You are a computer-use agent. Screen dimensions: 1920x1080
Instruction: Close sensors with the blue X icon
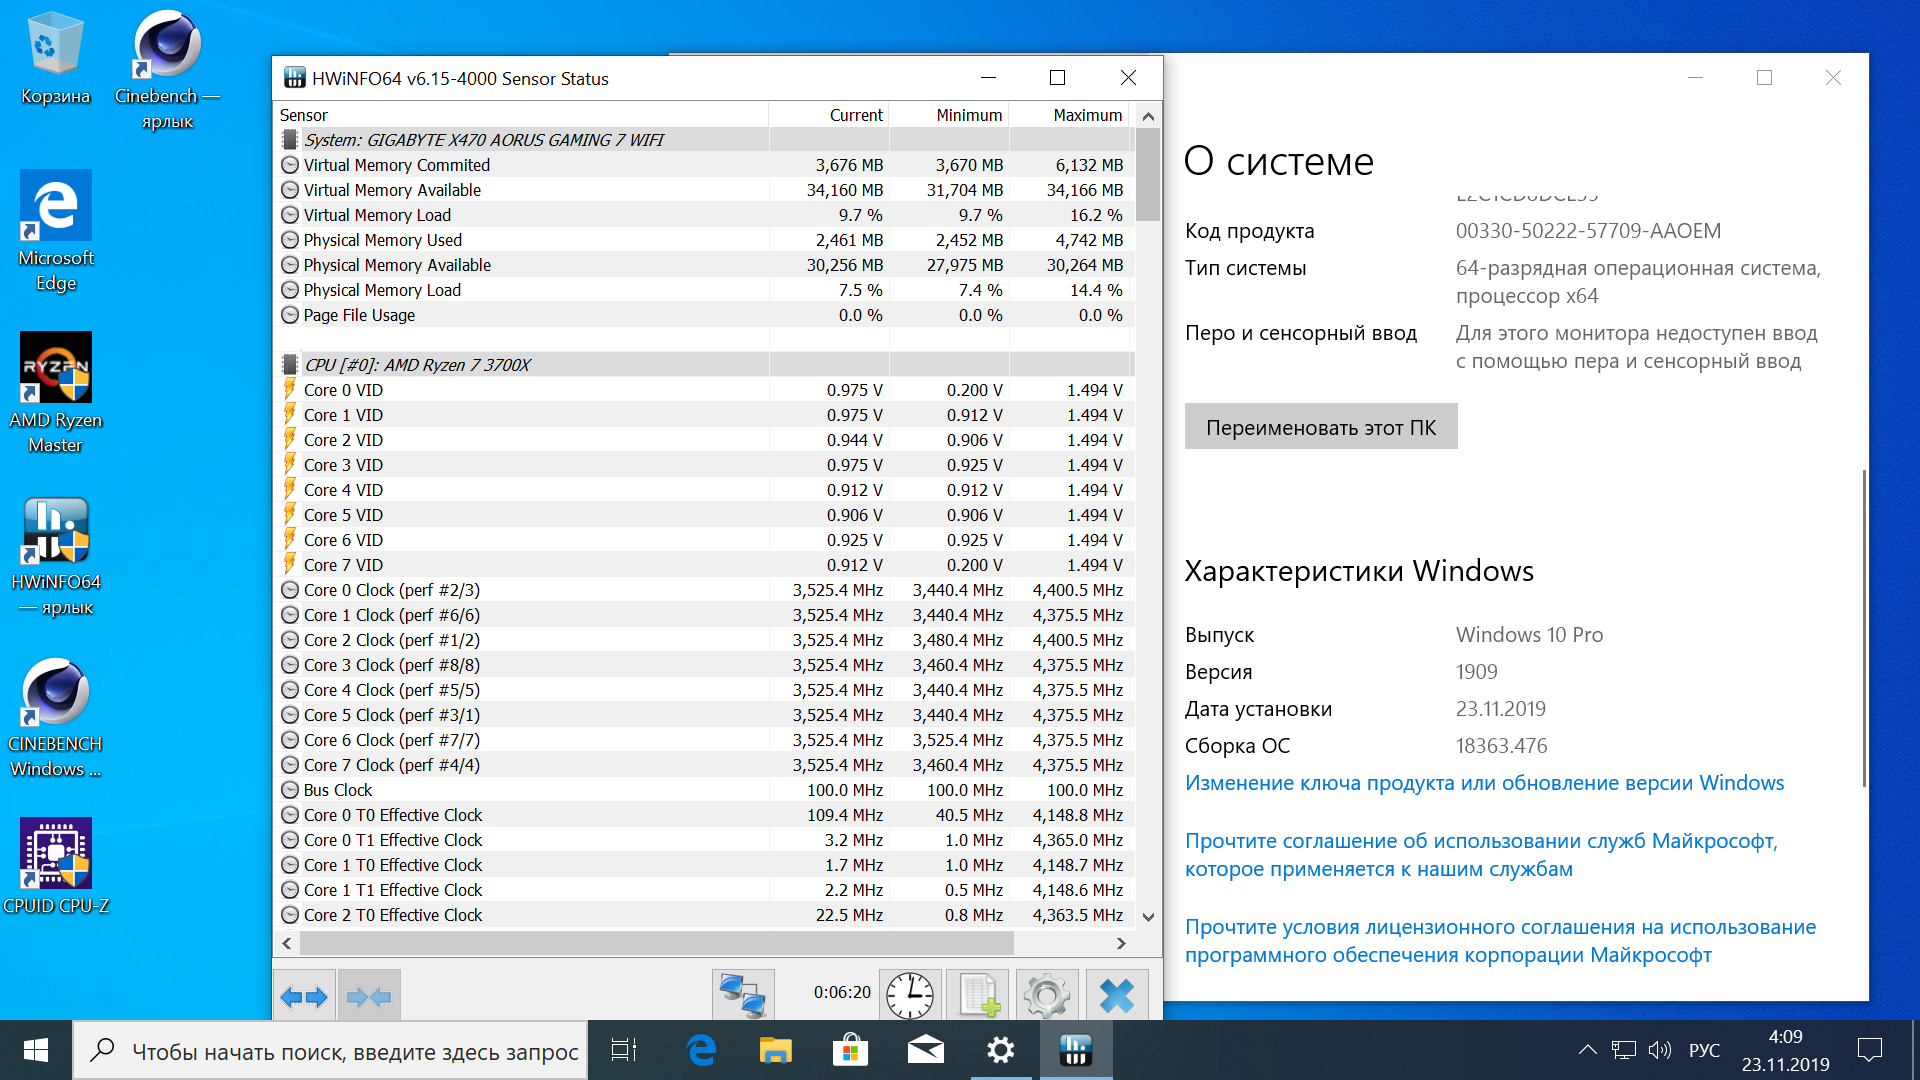pyautogui.click(x=1117, y=996)
